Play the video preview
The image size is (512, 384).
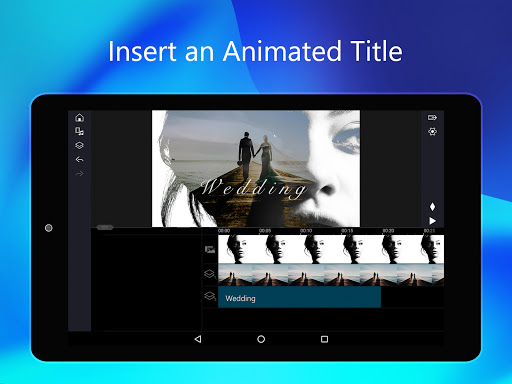432,221
